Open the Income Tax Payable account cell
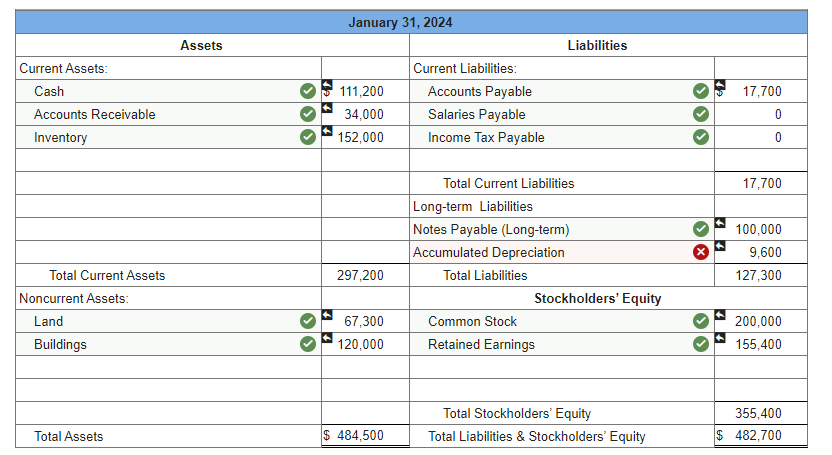The image size is (832, 455). (x=562, y=137)
